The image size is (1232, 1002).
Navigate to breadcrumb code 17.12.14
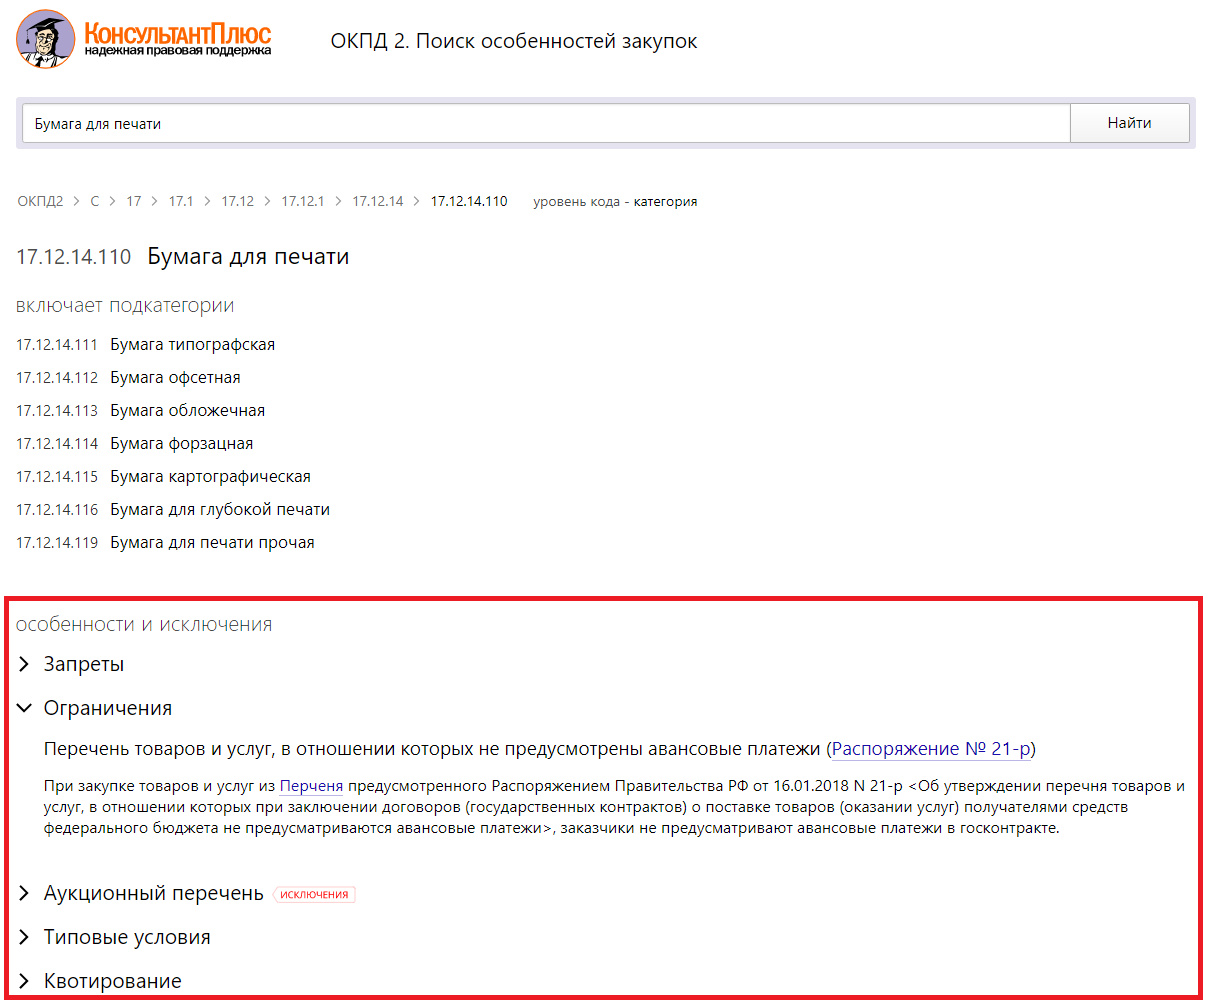tap(377, 202)
